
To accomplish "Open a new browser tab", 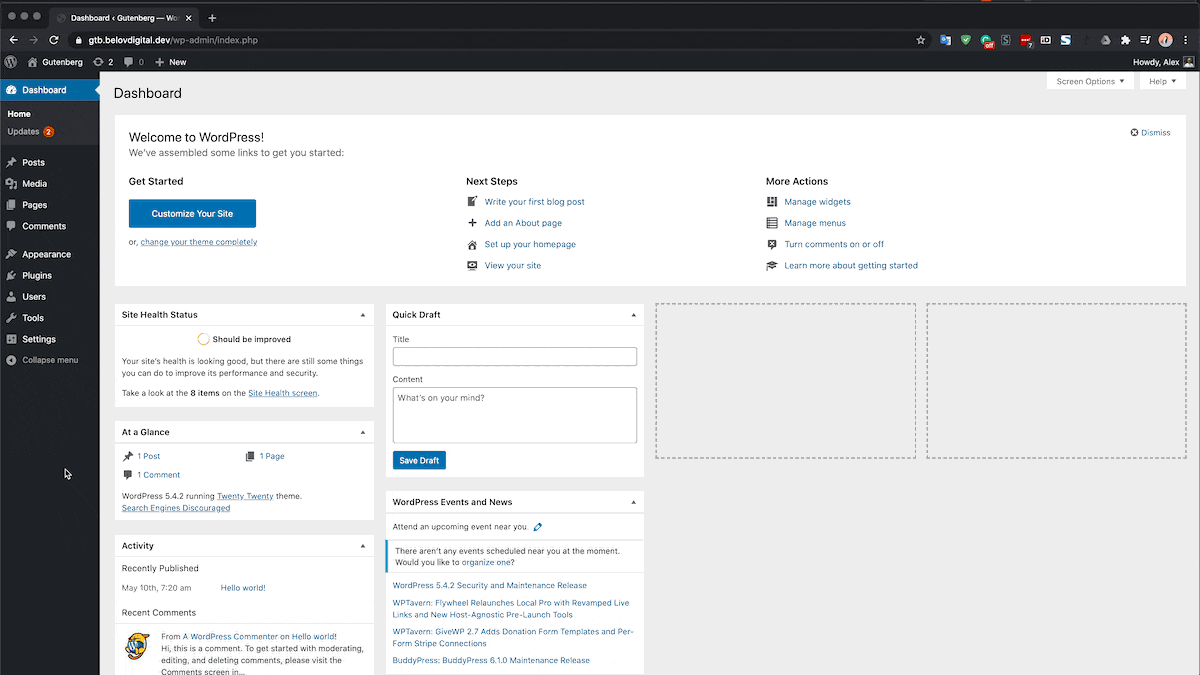I will 212,17.
